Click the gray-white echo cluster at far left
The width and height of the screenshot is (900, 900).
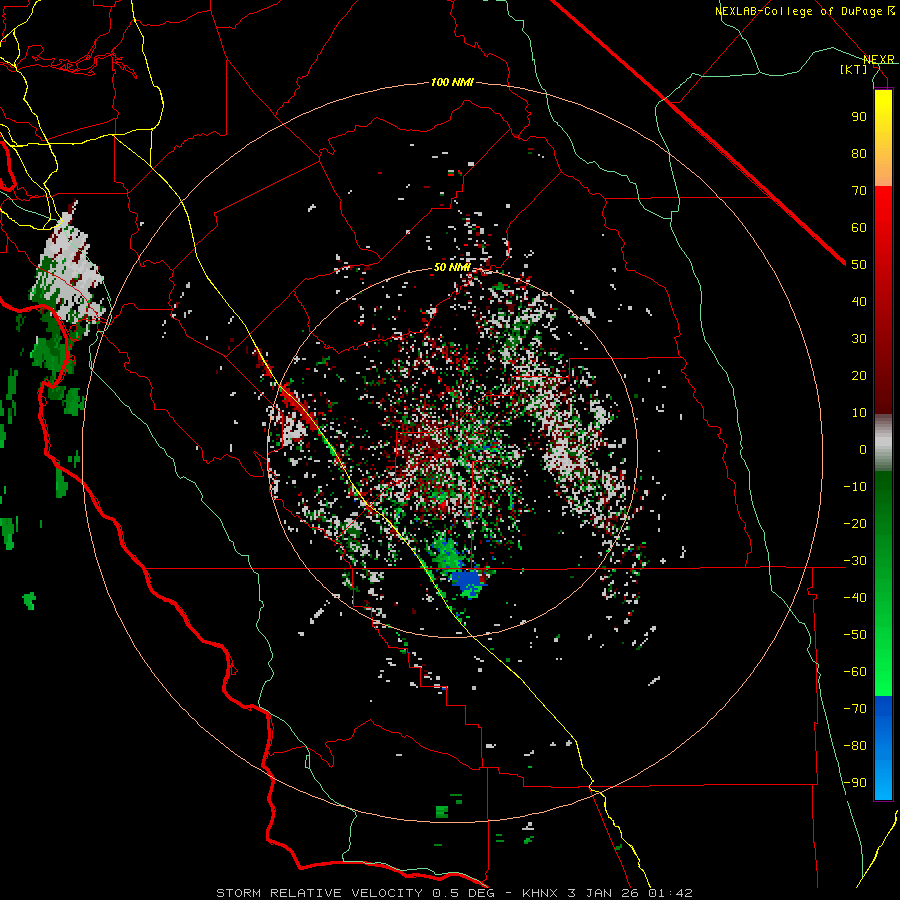click(68, 270)
